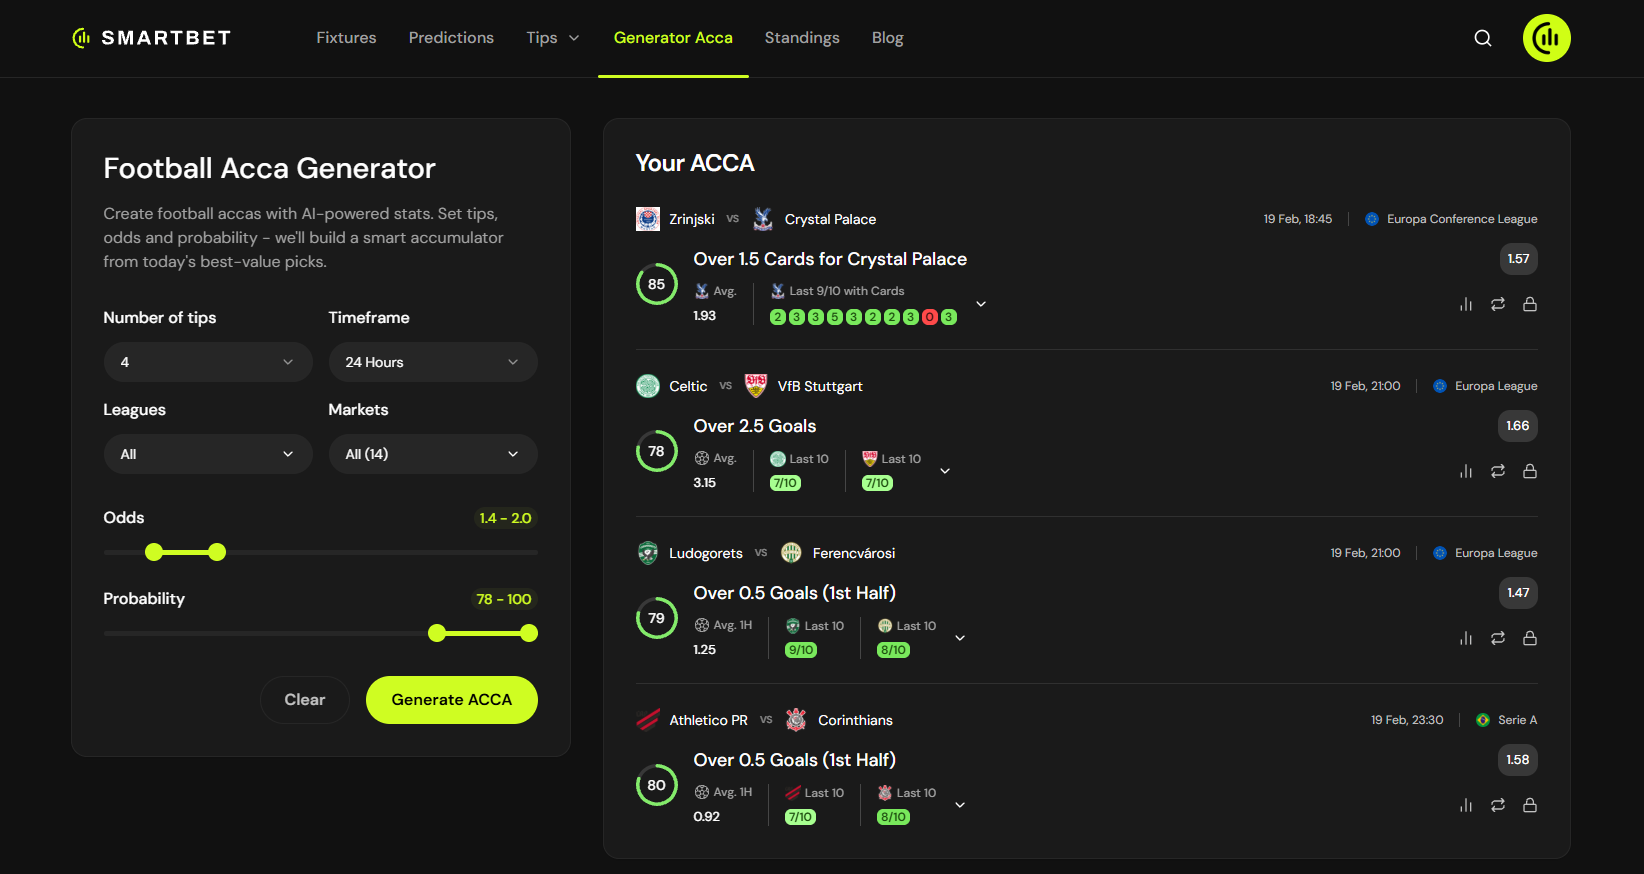Expand details for Over 2.5 Goals tip
The image size is (1644, 874).
pyautogui.click(x=945, y=471)
